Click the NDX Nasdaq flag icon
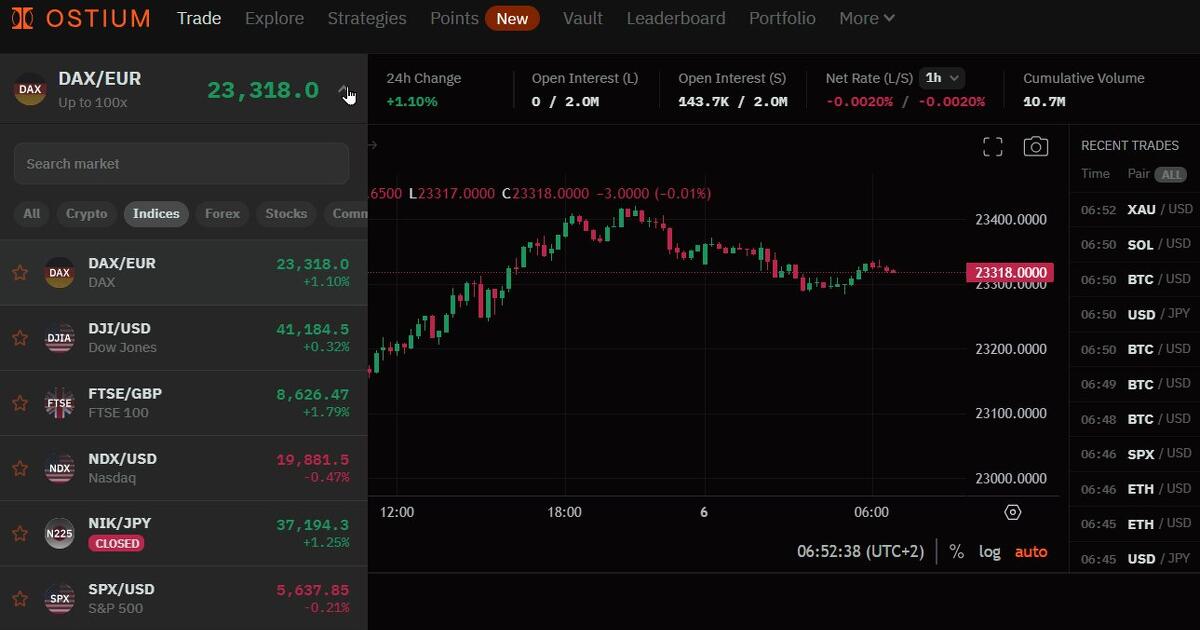The image size is (1200, 630). point(60,468)
